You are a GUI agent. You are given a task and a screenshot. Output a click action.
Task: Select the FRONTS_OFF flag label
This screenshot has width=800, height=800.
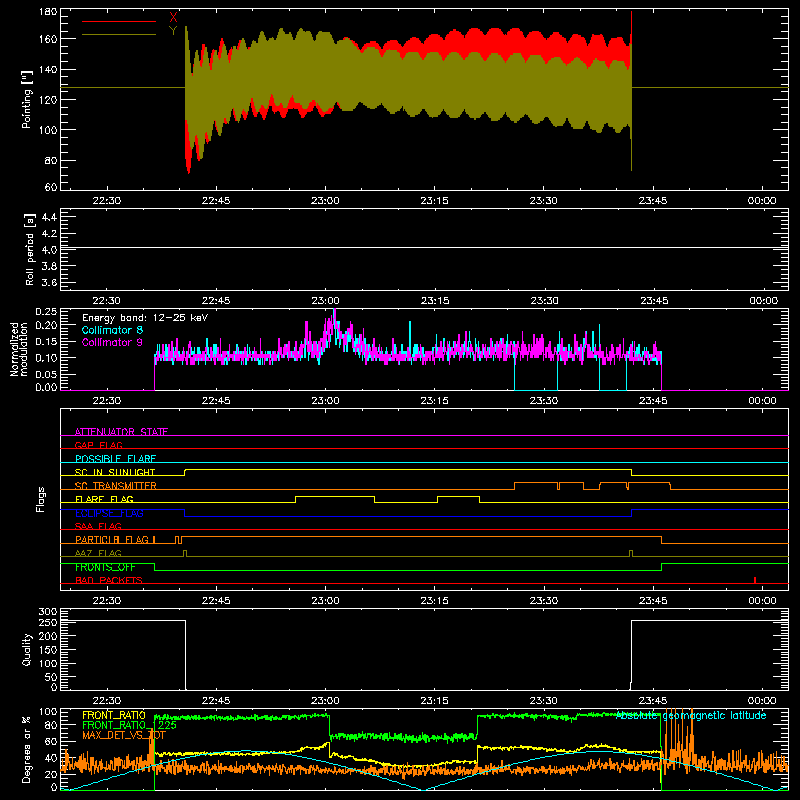pos(105,567)
